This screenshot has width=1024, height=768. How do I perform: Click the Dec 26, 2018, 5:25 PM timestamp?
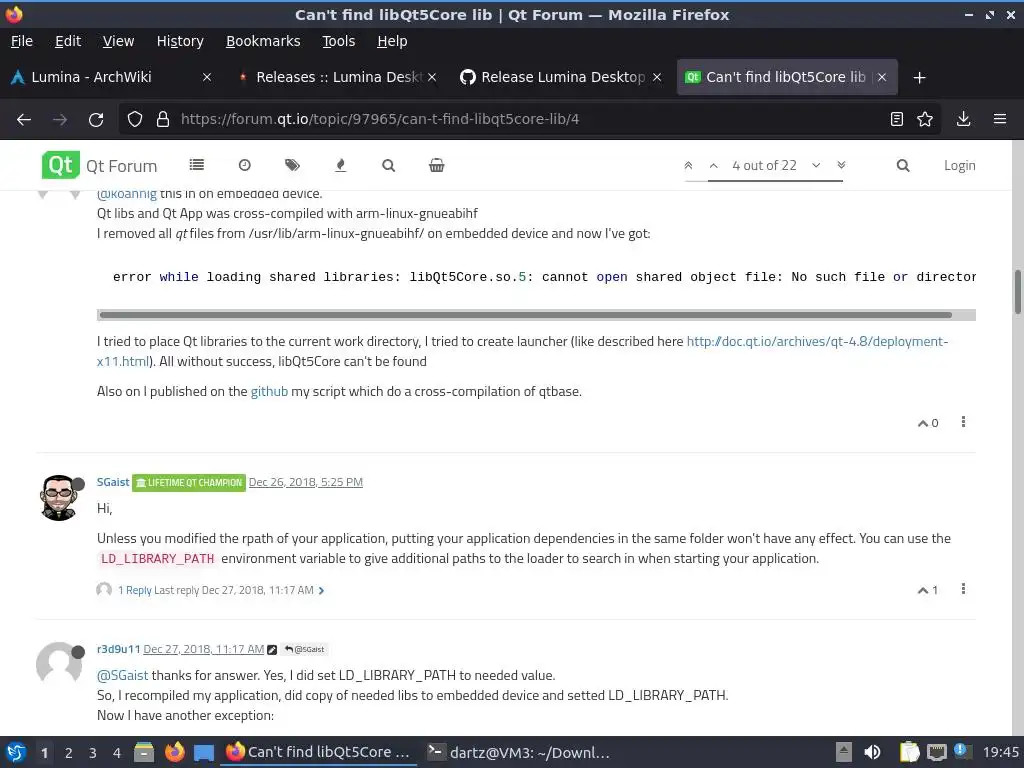pos(306,482)
